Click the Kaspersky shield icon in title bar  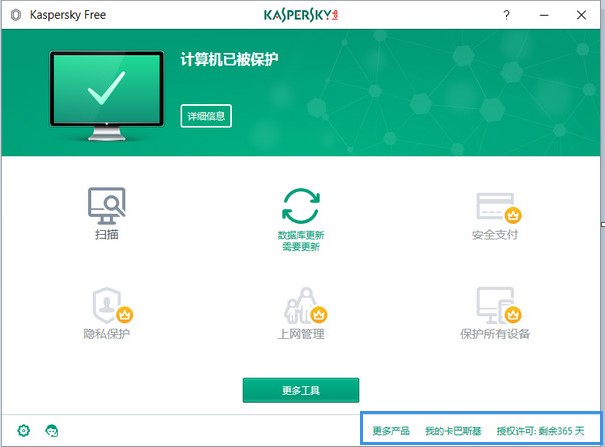point(16,15)
